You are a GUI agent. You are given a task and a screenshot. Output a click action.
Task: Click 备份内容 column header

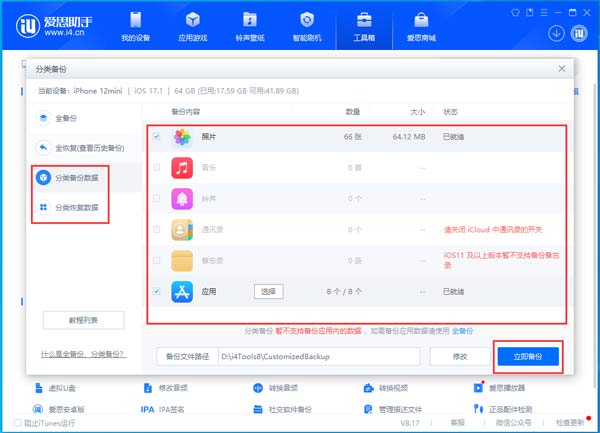pyautogui.click(x=186, y=112)
